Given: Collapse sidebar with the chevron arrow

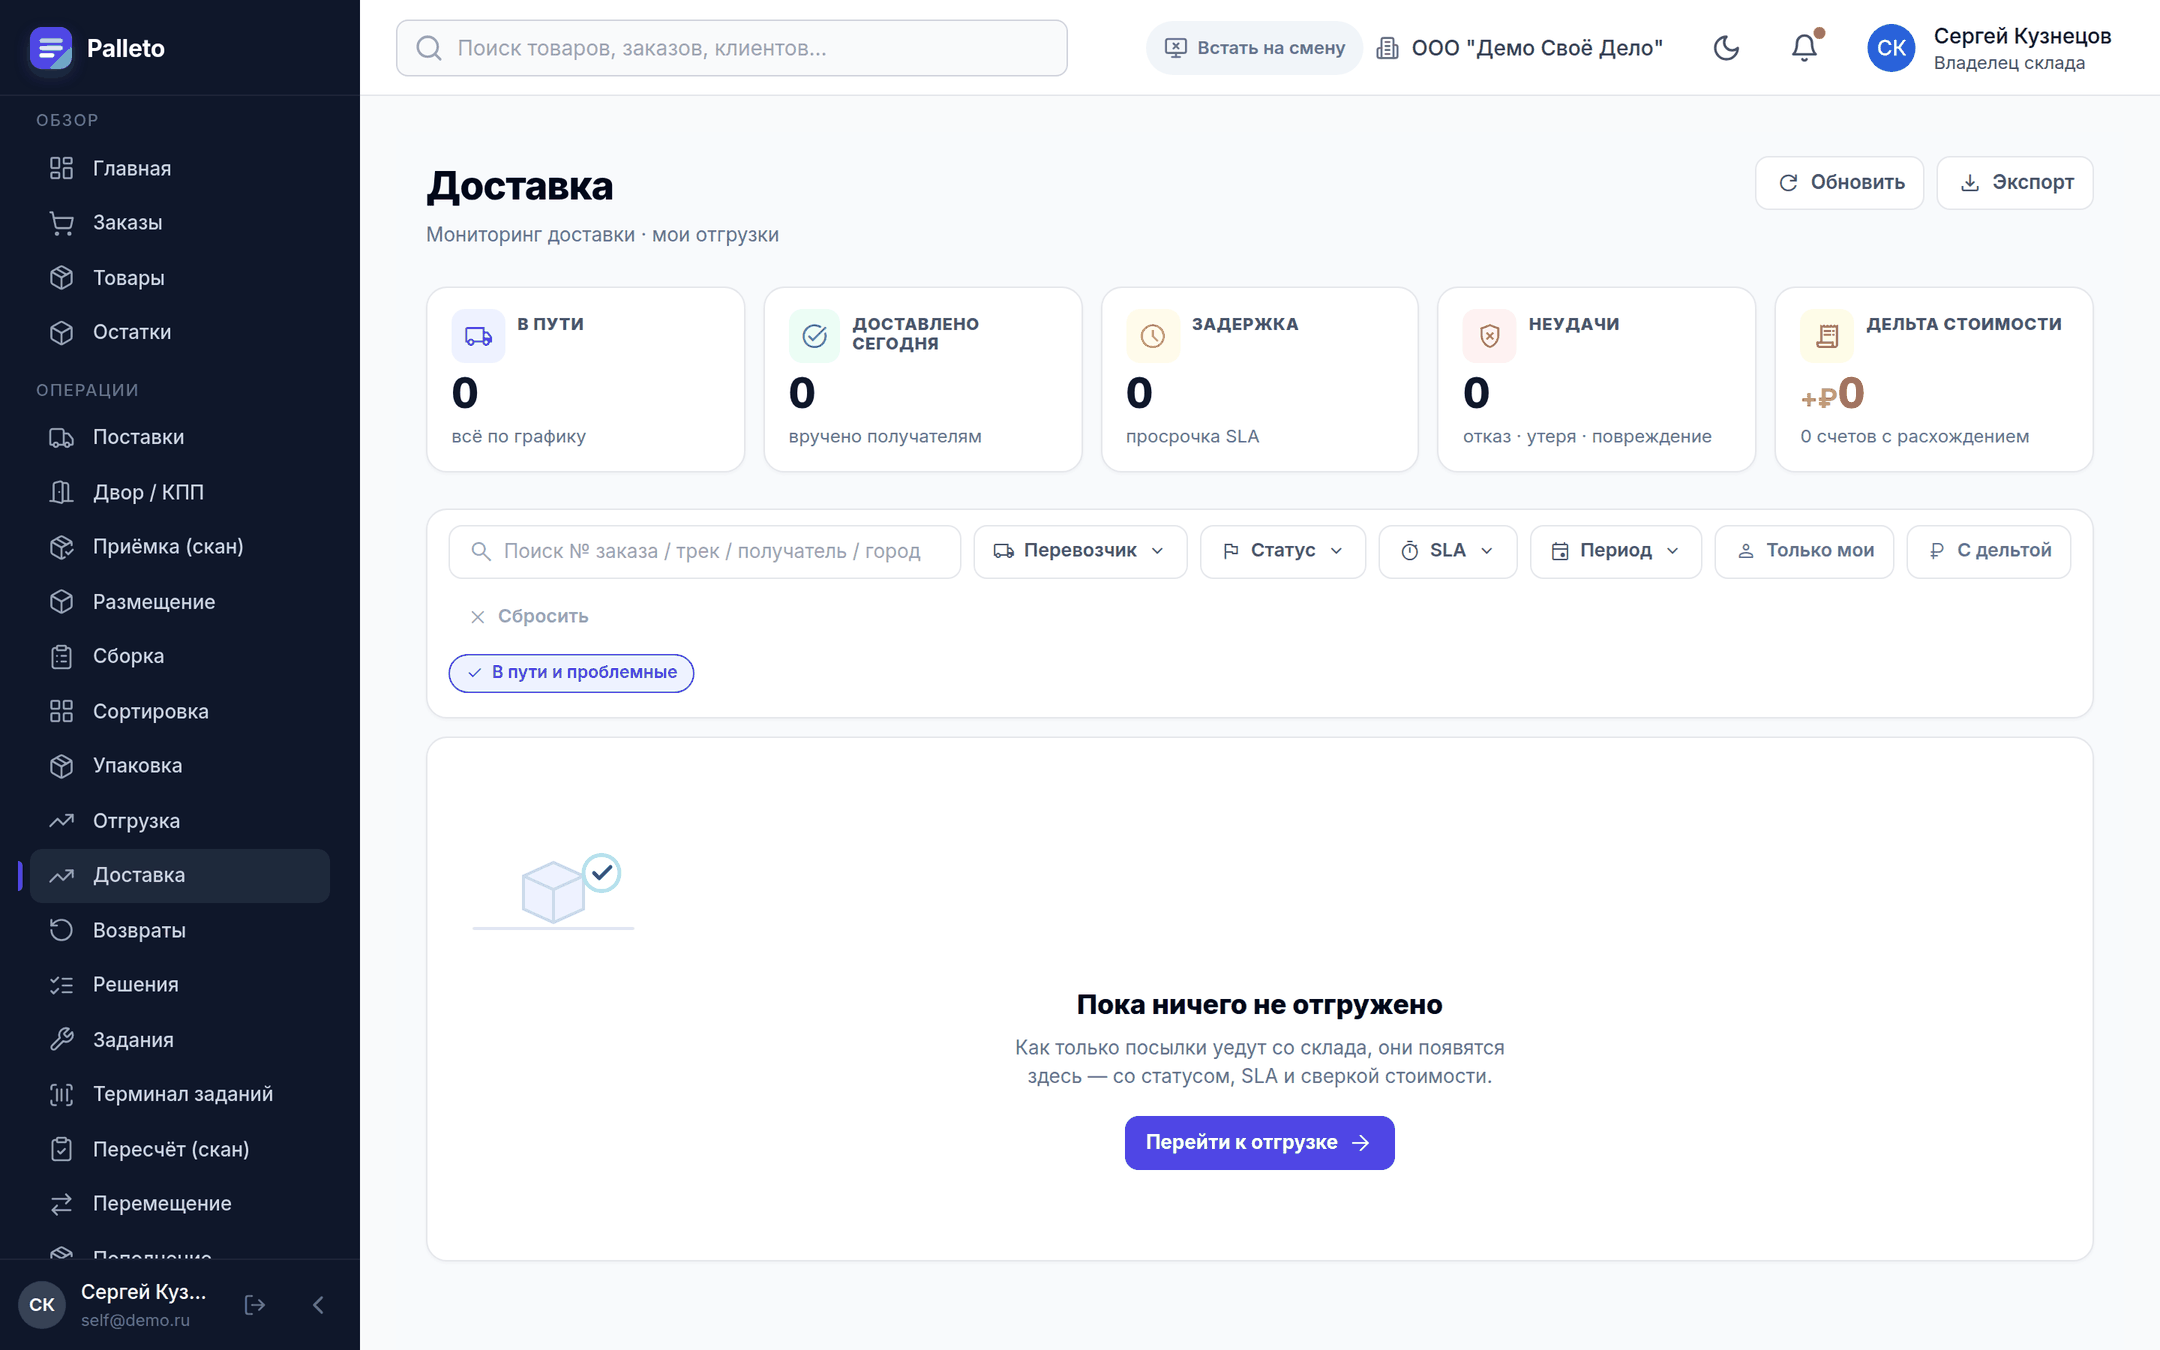Looking at the screenshot, I should click(318, 1304).
